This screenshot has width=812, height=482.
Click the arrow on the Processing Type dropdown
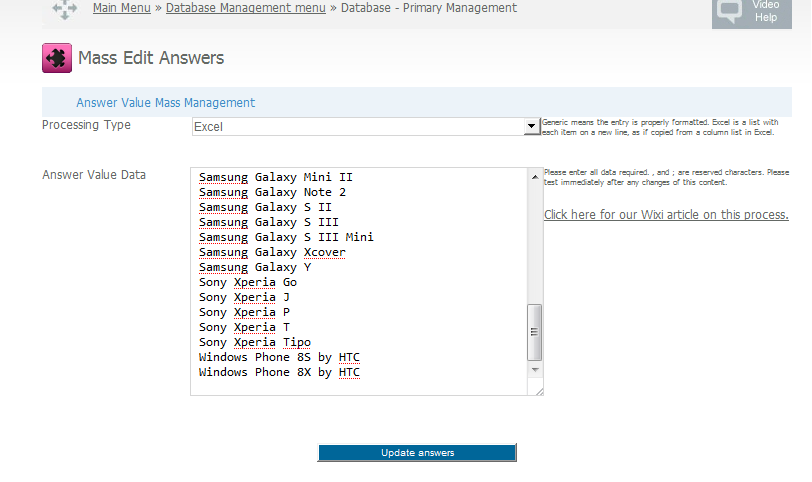point(531,127)
